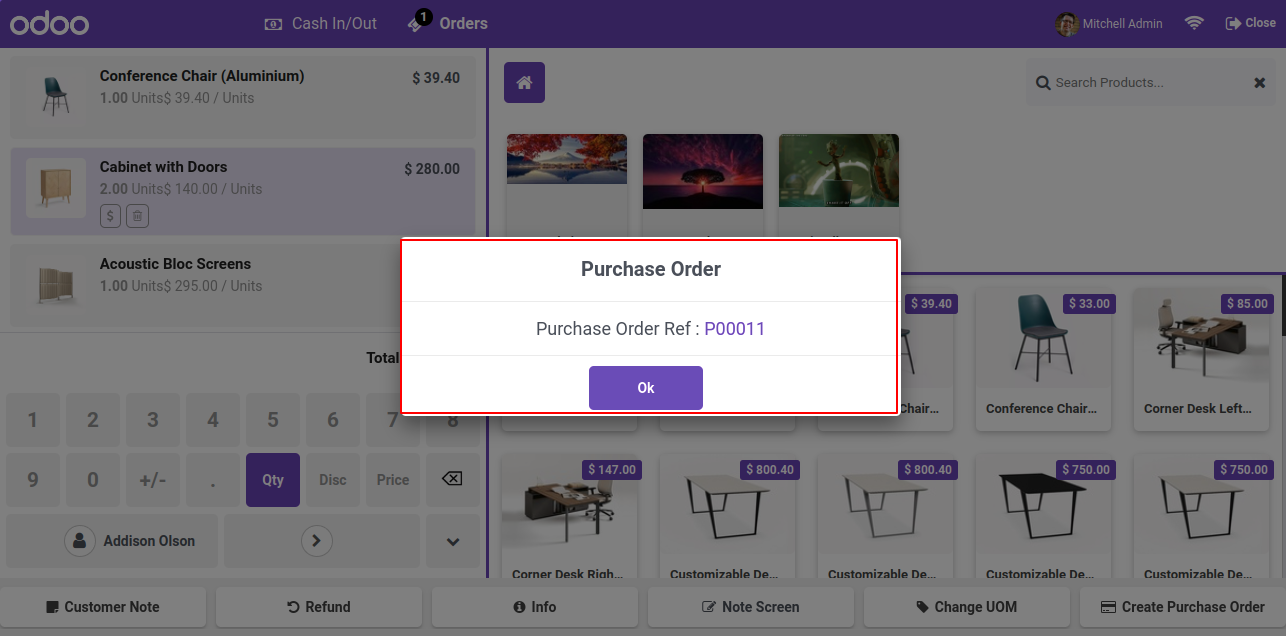Click the backspace key on the numpad
1286x636 pixels.
pyautogui.click(x=452, y=480)
